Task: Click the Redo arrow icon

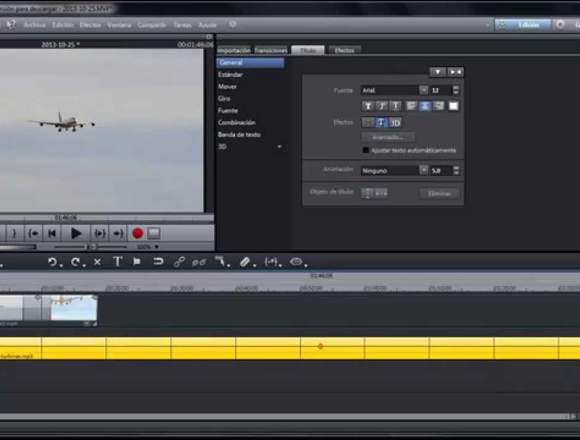Action: [75, 262]
